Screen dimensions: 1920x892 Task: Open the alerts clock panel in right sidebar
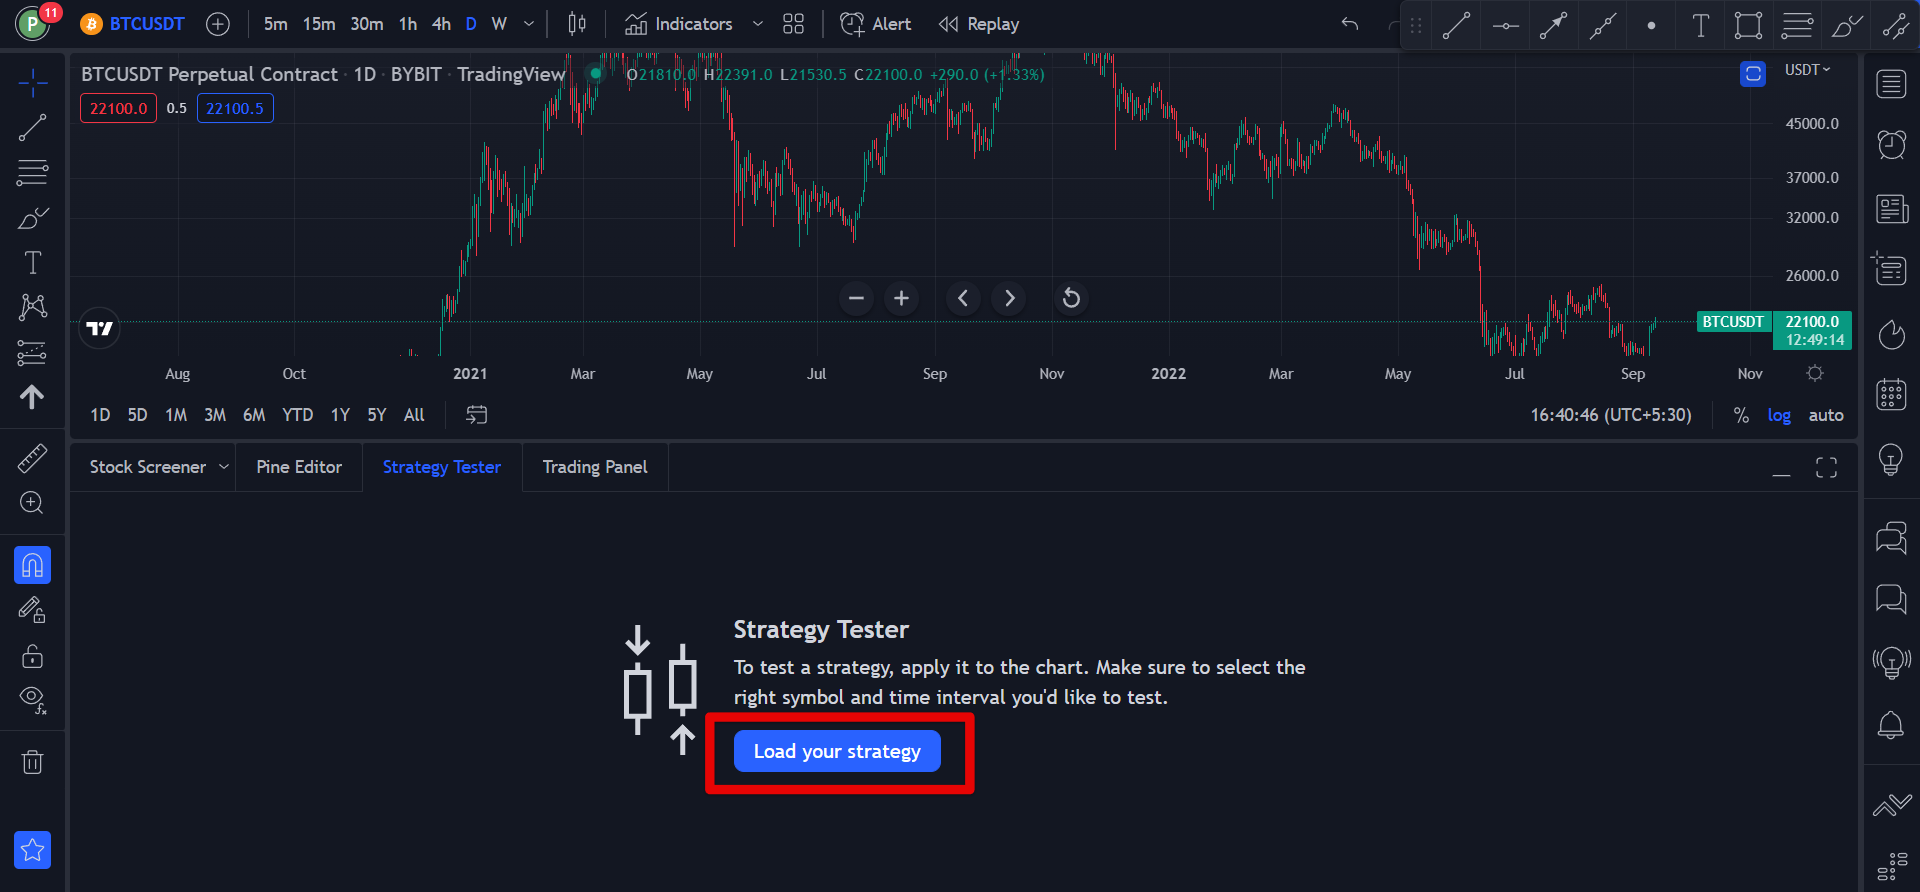pos(1891,145)
